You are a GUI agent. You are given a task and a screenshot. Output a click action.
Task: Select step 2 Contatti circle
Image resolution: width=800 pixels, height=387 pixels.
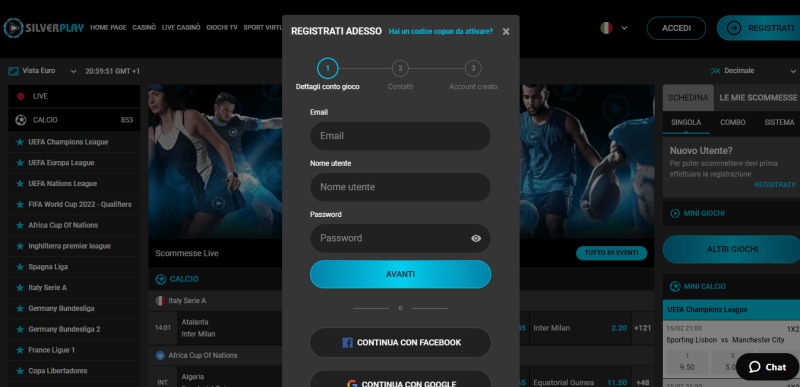coord(401,68)
